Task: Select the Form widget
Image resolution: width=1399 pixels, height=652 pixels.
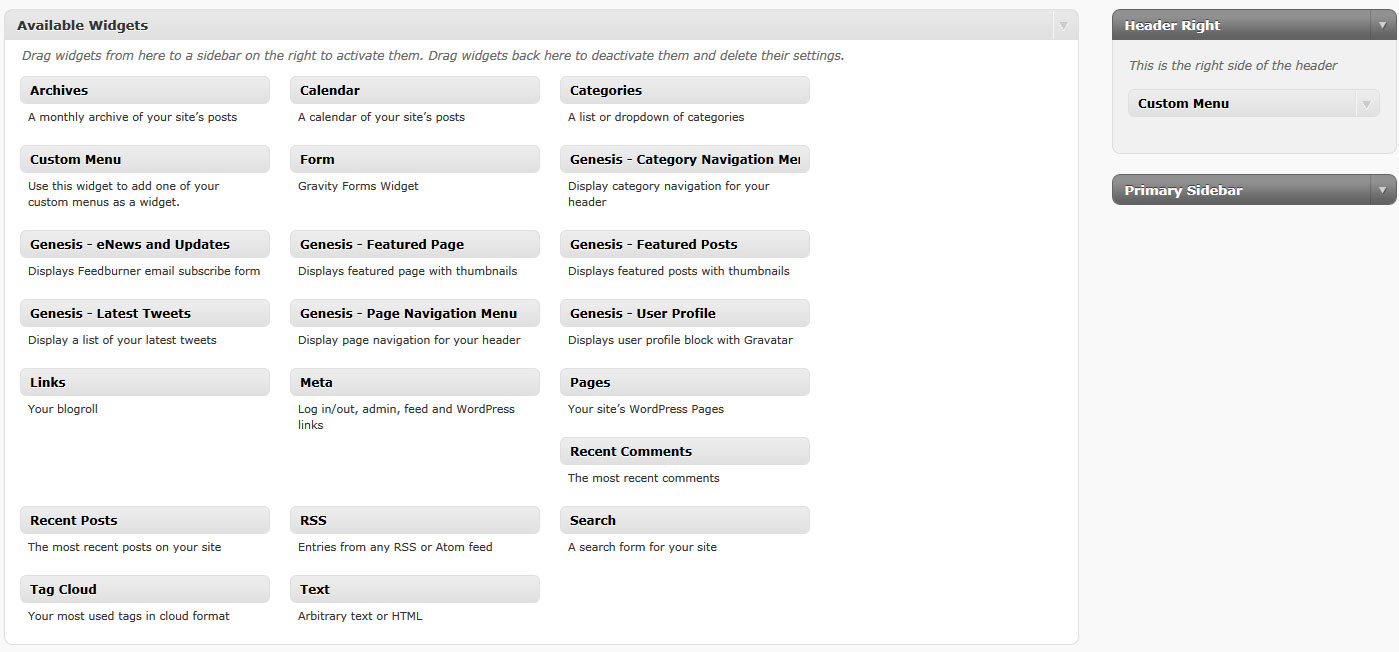Action: 414,159
